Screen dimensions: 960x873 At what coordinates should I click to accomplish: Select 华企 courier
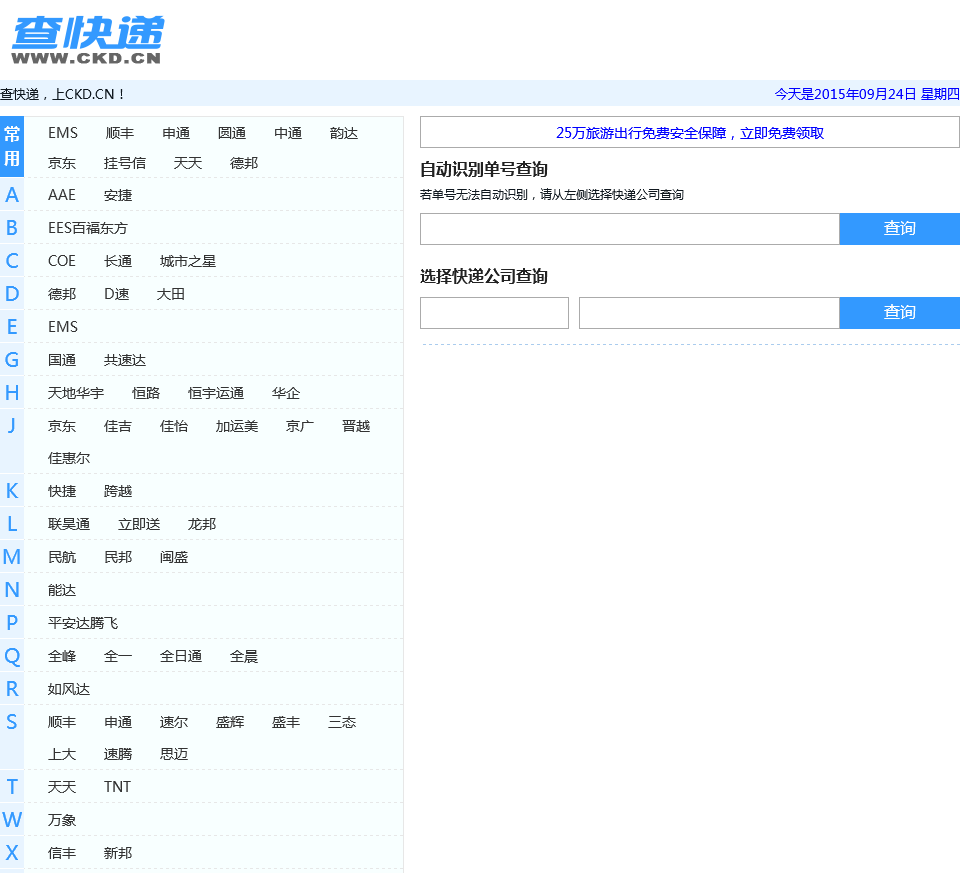286,393
